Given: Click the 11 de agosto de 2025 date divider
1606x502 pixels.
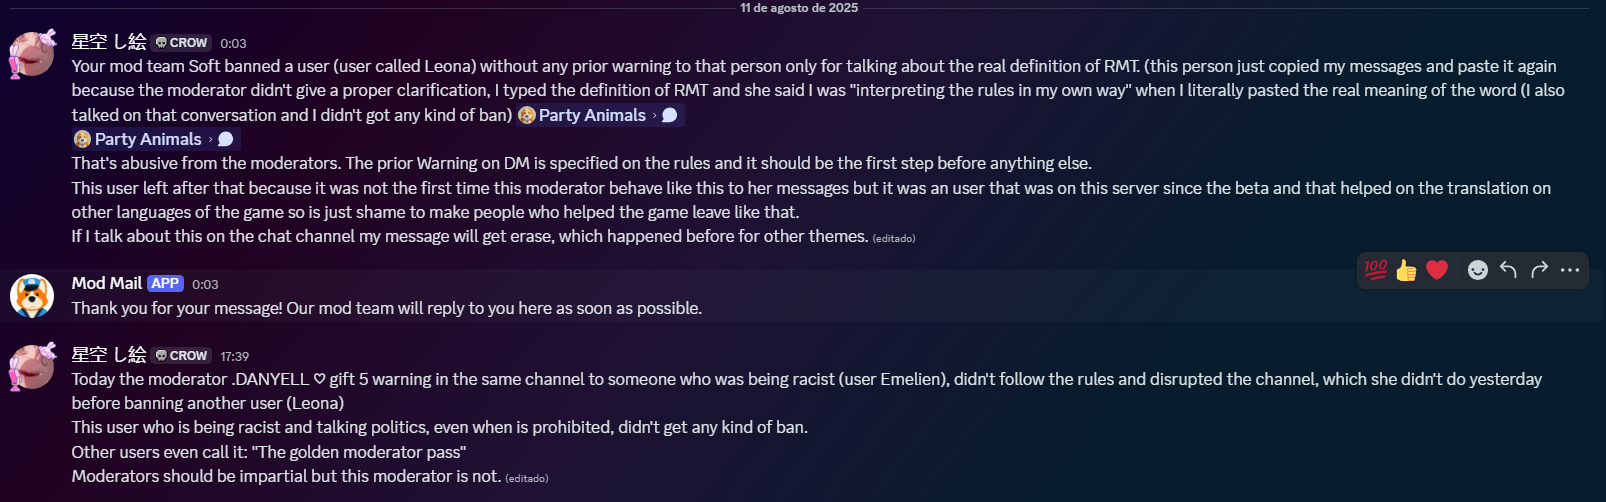Looking at the screenshot, I should tap(799, 8).
